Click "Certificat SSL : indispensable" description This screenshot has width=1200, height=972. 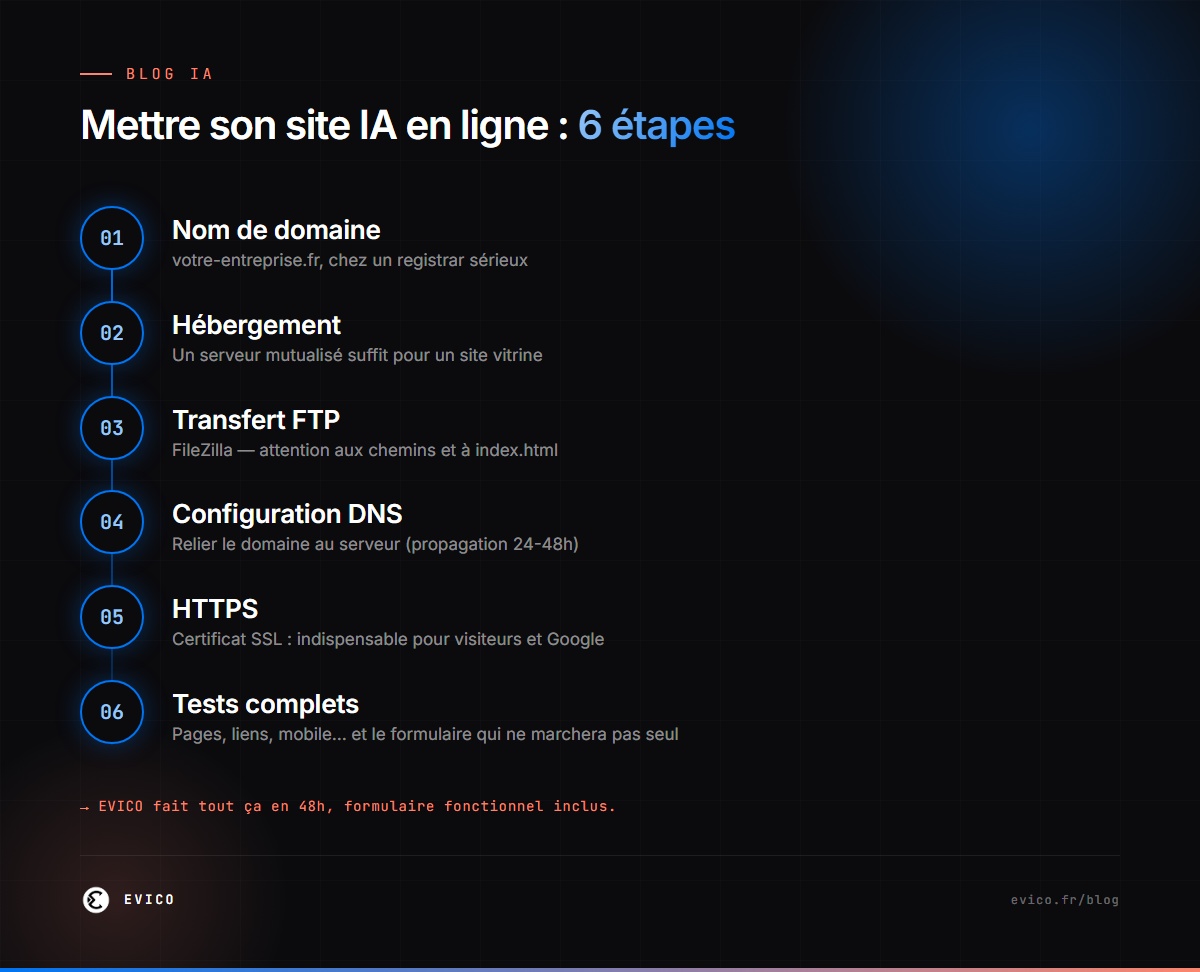click(388, 639)
